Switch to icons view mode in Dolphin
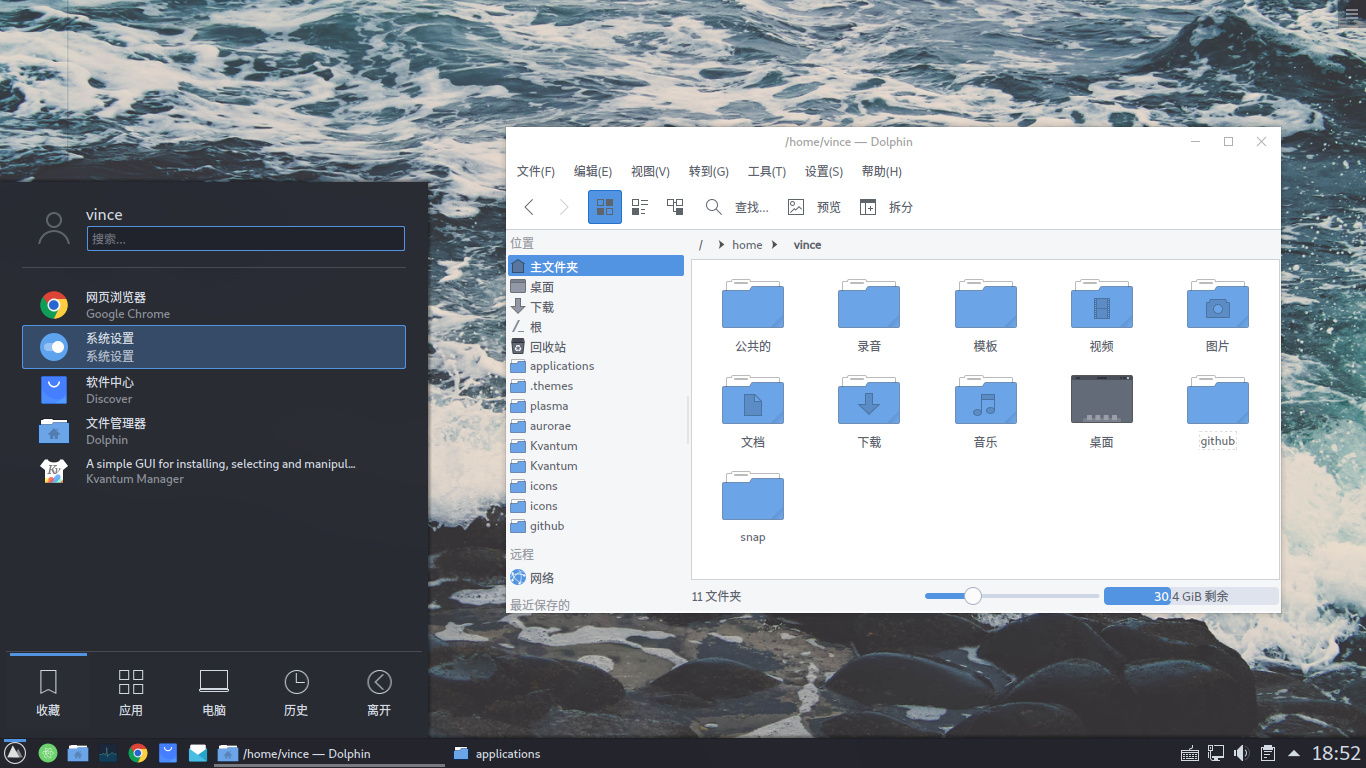The image size is (1366, 768). pyautogui.click(x=605, y=207)
